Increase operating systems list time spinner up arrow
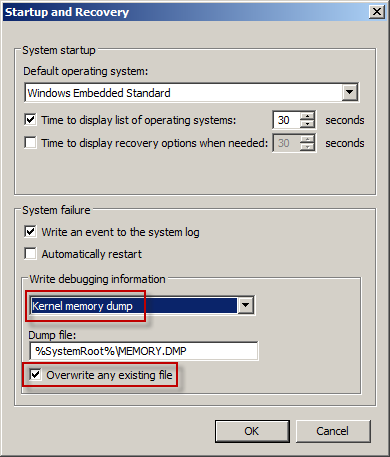Viewport: 390px width, 457px height. tap(307, 116)
